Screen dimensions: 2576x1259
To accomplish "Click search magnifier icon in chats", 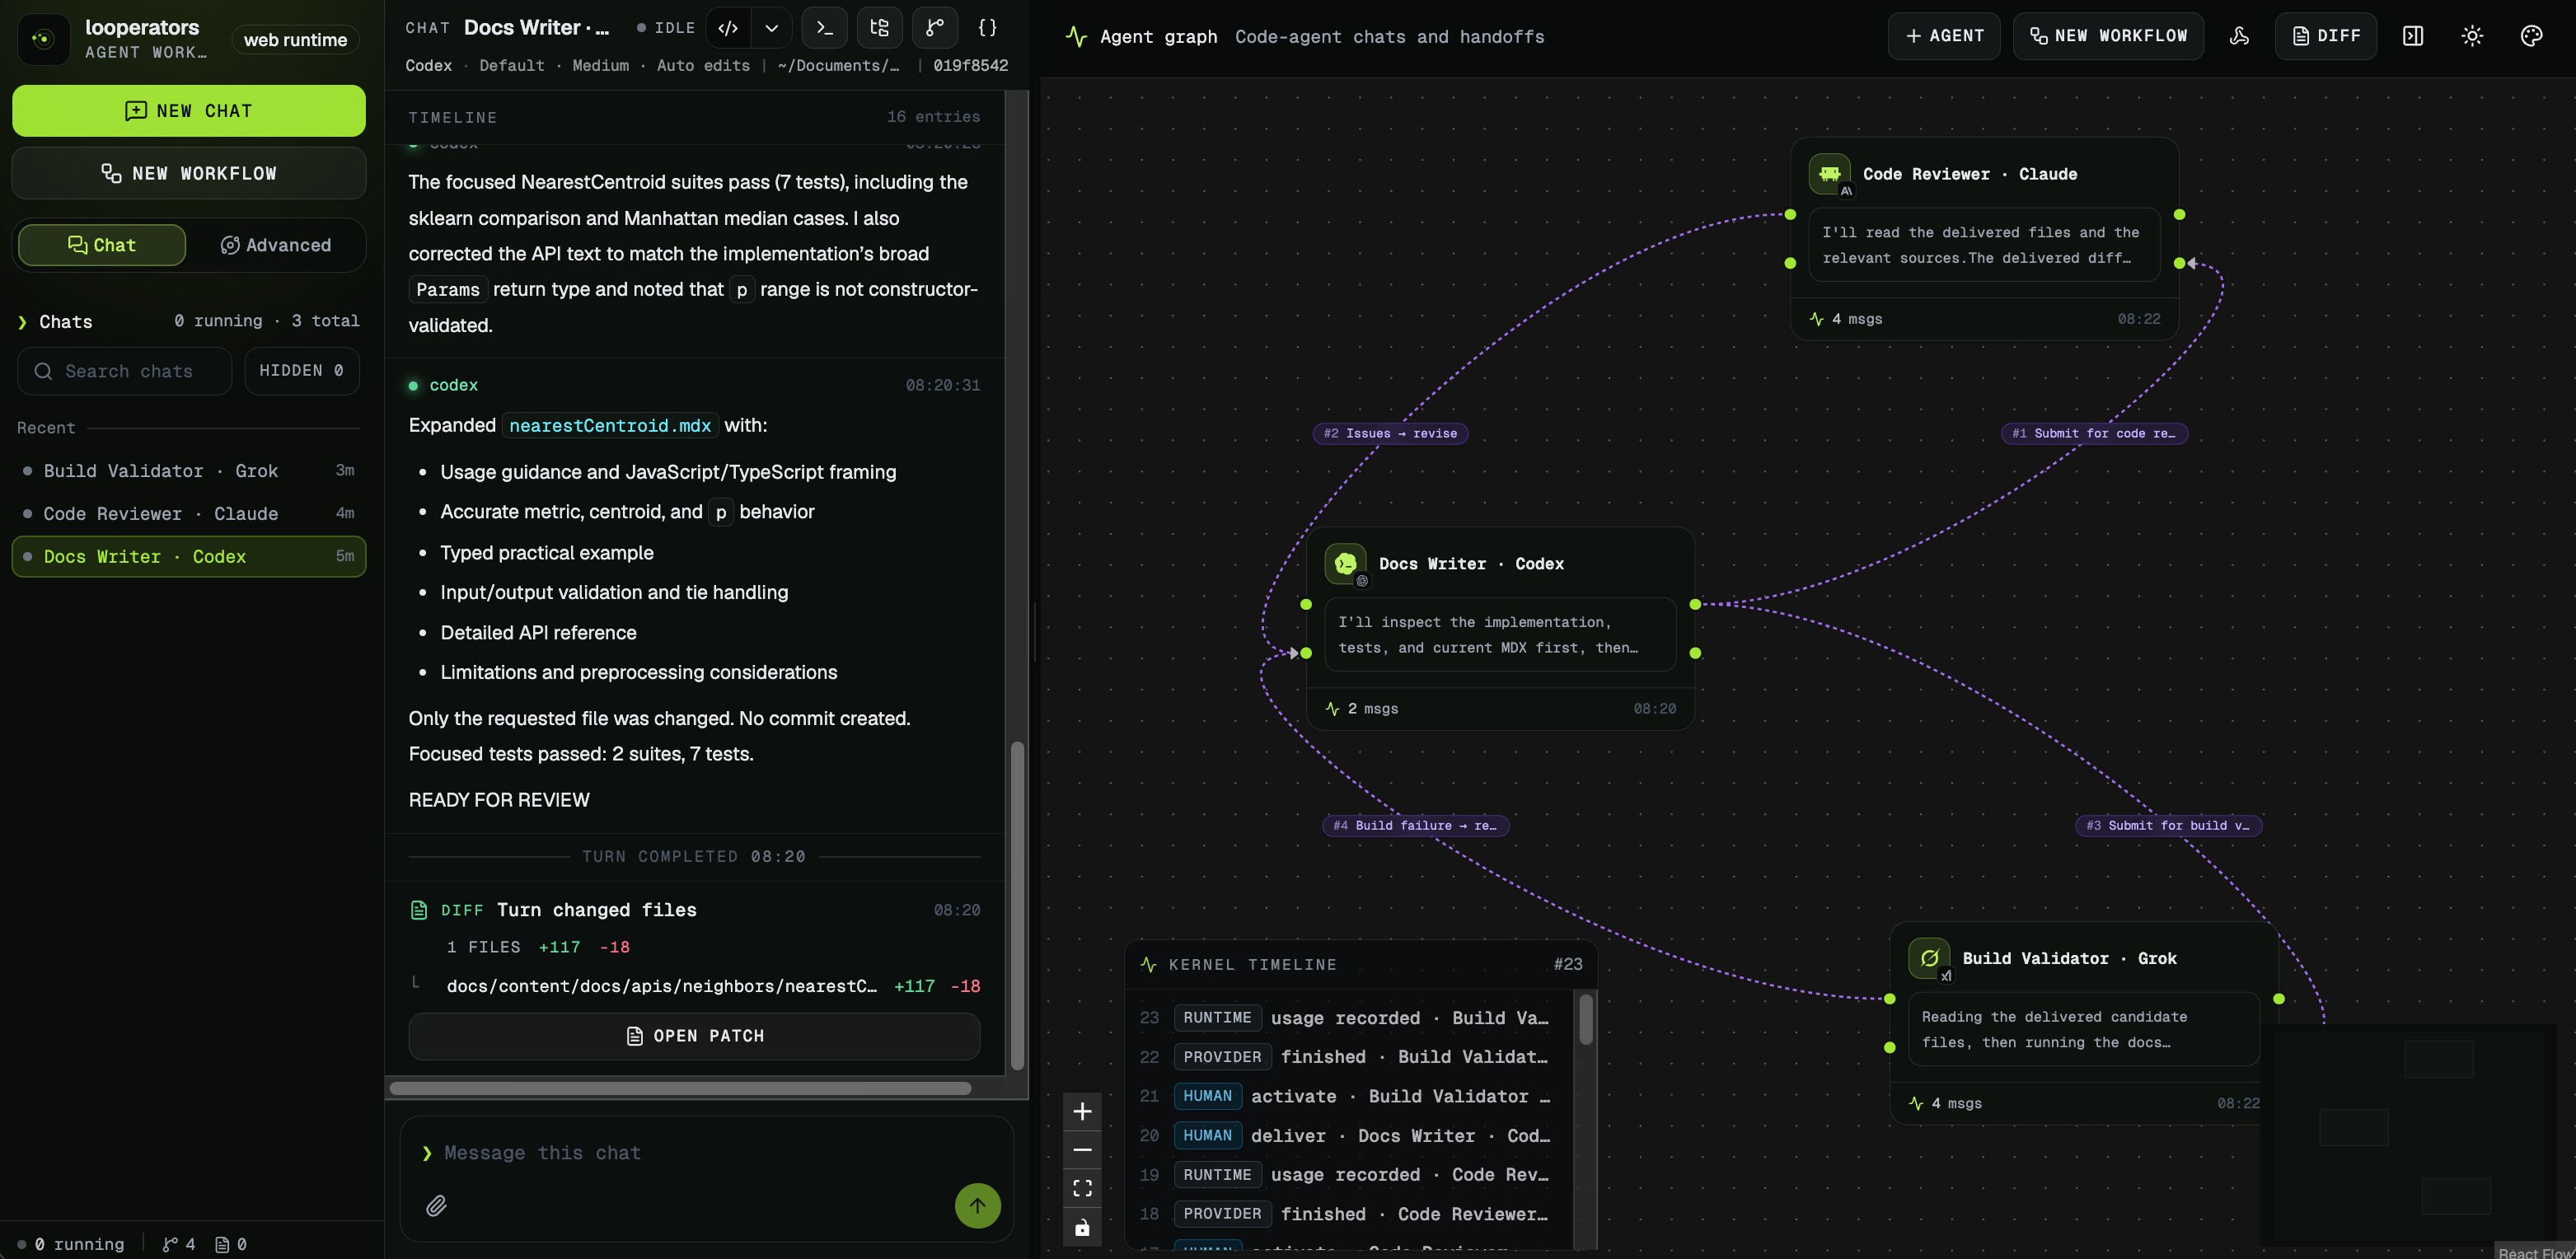I will 43,371.
